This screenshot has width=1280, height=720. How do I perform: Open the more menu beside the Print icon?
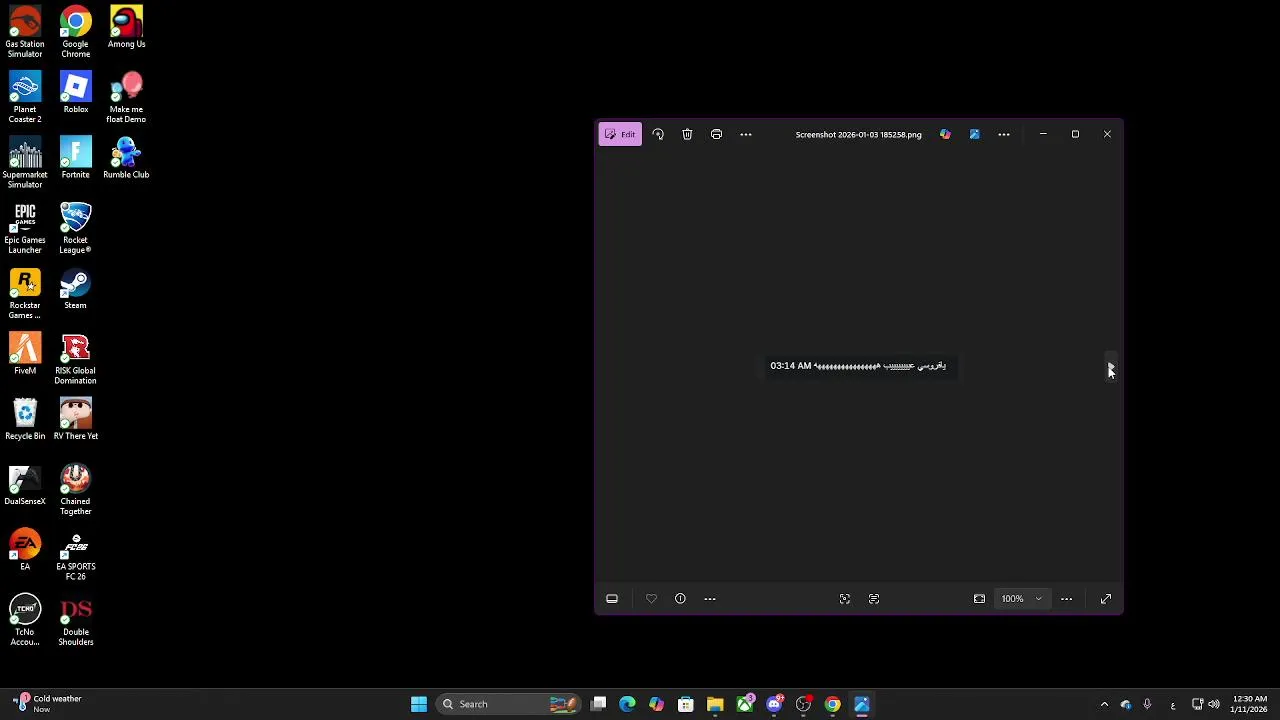[746, 134]
